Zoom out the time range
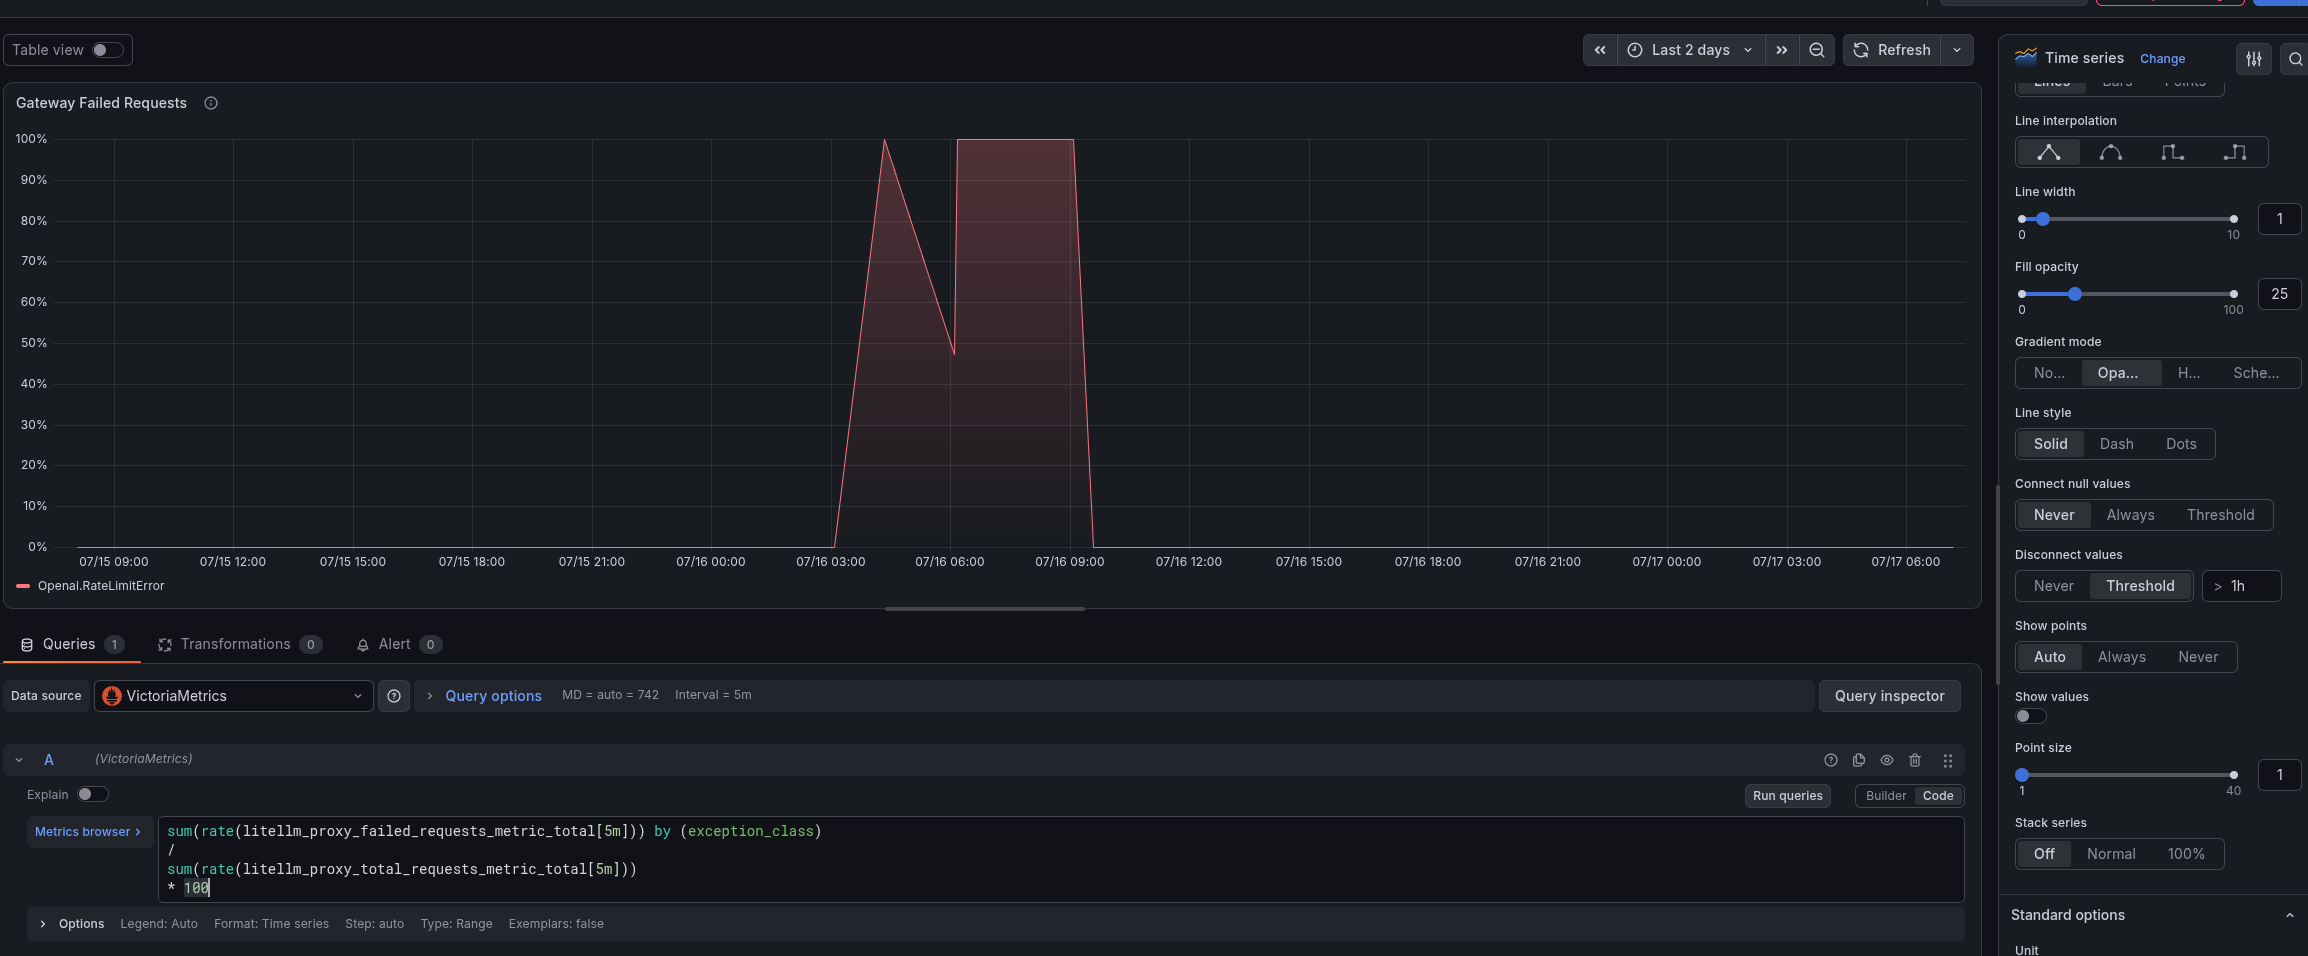Screen dimensions: 2308x956 click(1817, 50)
